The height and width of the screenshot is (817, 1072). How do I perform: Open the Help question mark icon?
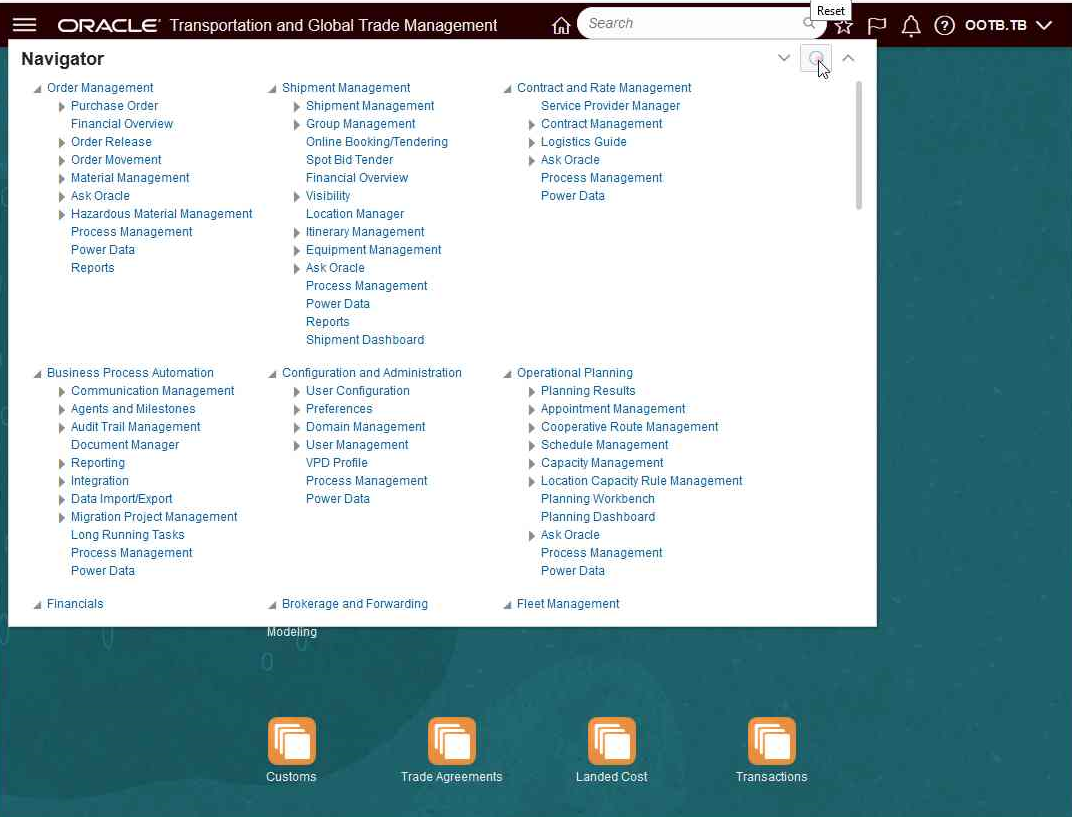944,26
